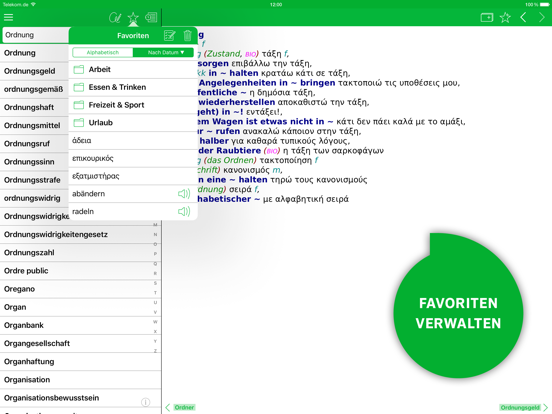
Task: Tap the favorites star in left toolbar
Action: point(133,17)
